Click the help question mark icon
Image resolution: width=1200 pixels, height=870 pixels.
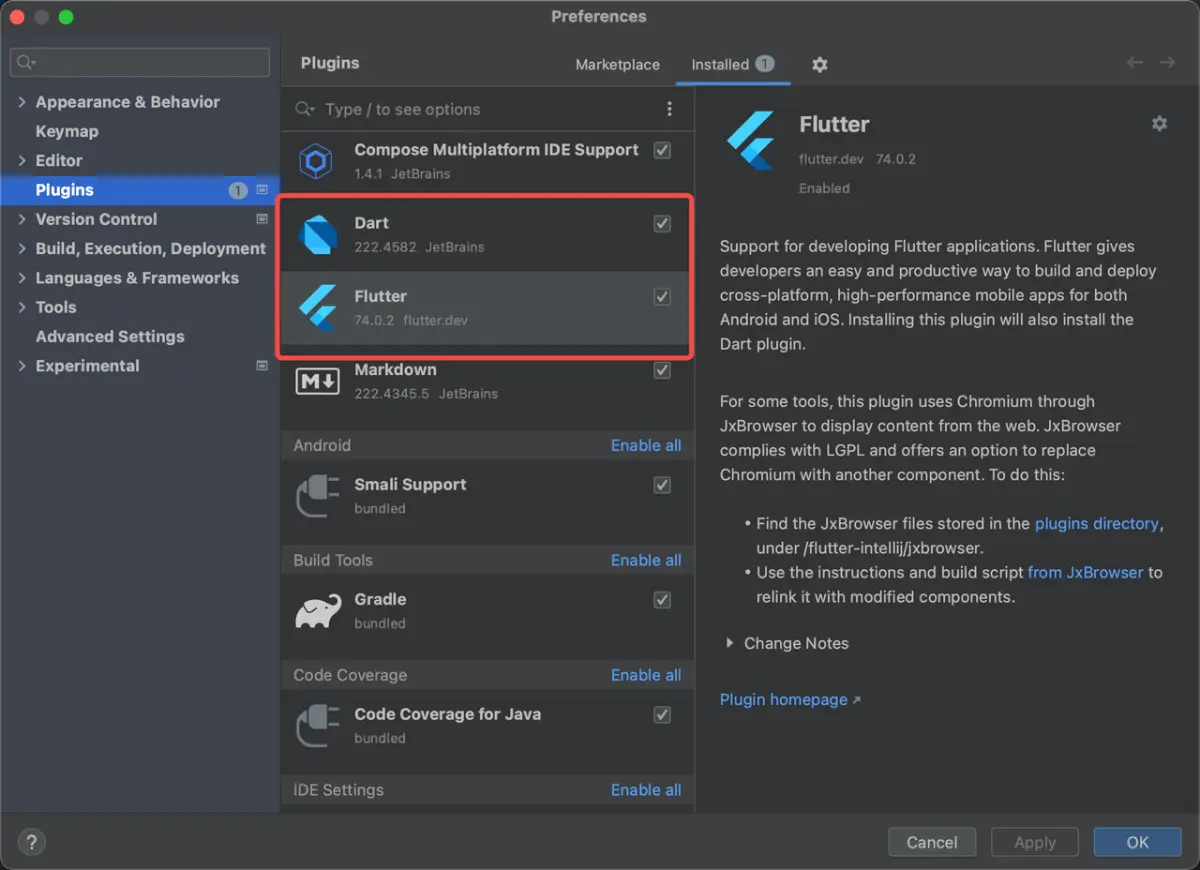pos(31,842)
